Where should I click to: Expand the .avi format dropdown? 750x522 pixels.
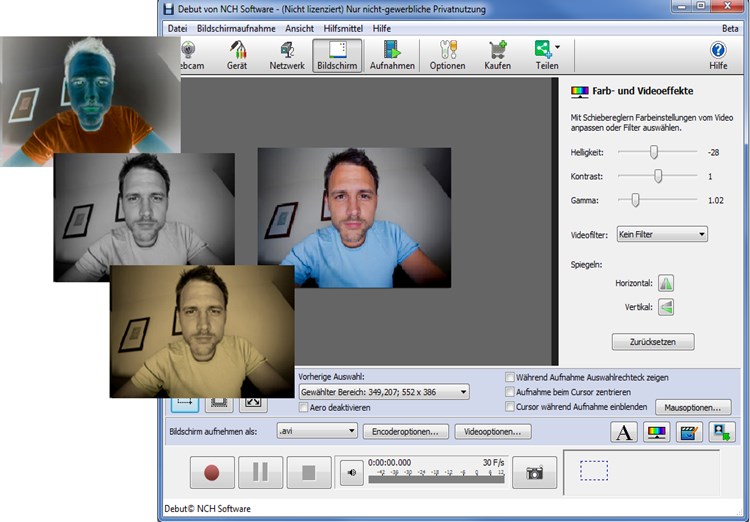(317, 431)
